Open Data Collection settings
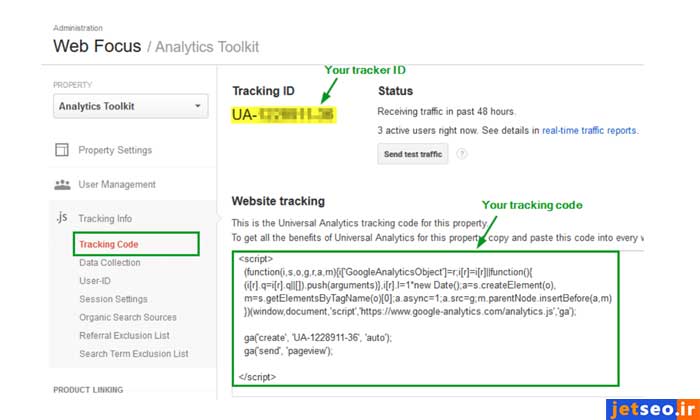The height and width of the screenshot is (420, 700). [110, 262]
